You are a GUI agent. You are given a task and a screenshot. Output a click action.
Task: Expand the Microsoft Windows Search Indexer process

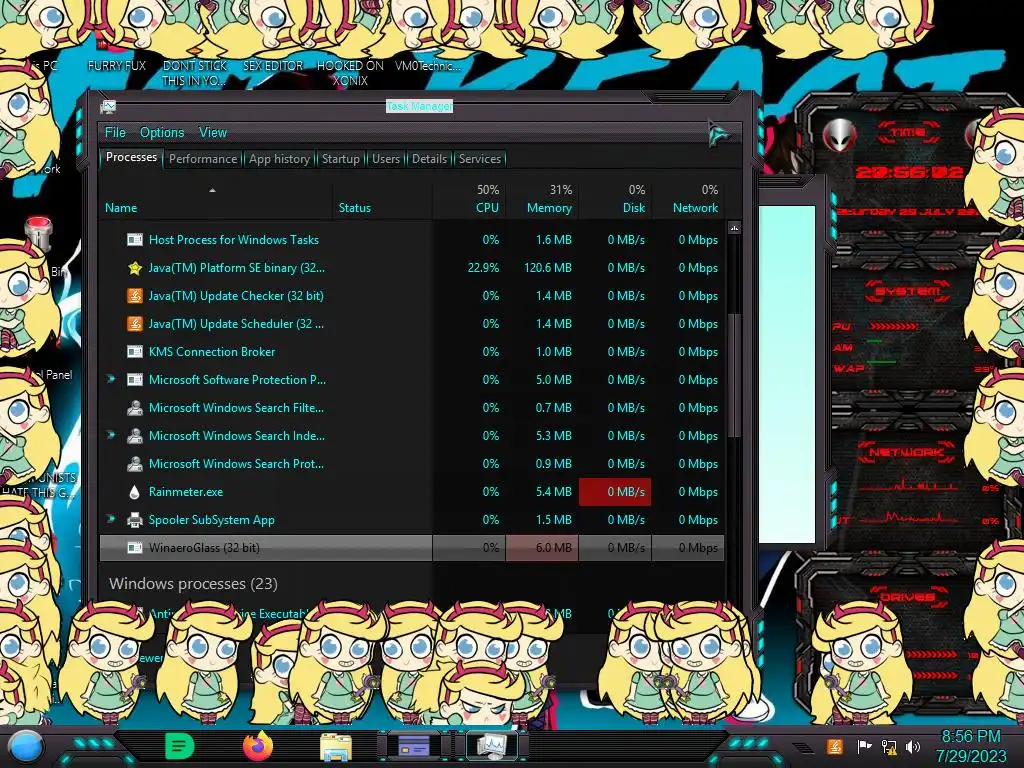coord(111,436)
